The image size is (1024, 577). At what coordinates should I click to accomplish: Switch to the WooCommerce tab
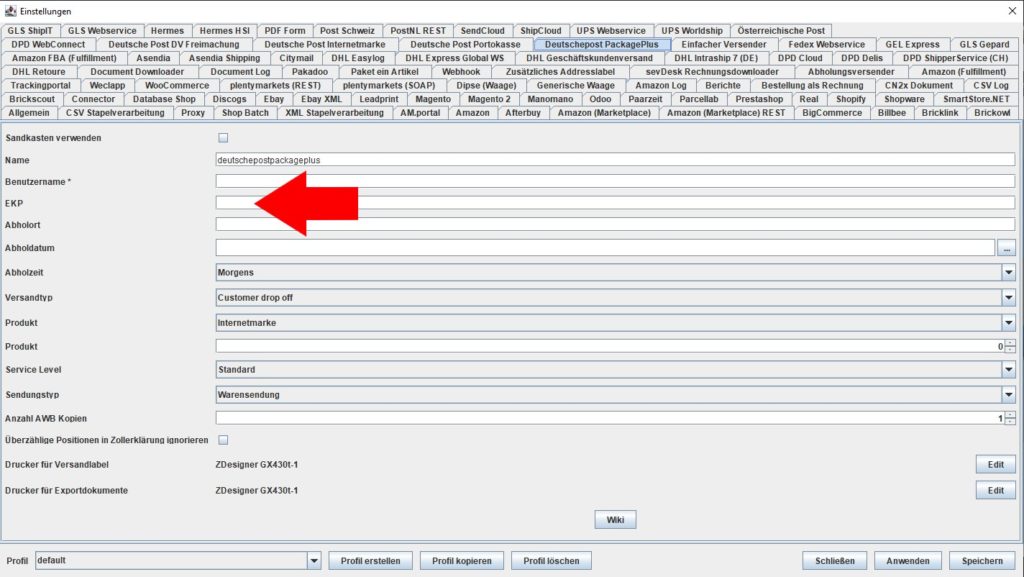[x=177, y=86]
